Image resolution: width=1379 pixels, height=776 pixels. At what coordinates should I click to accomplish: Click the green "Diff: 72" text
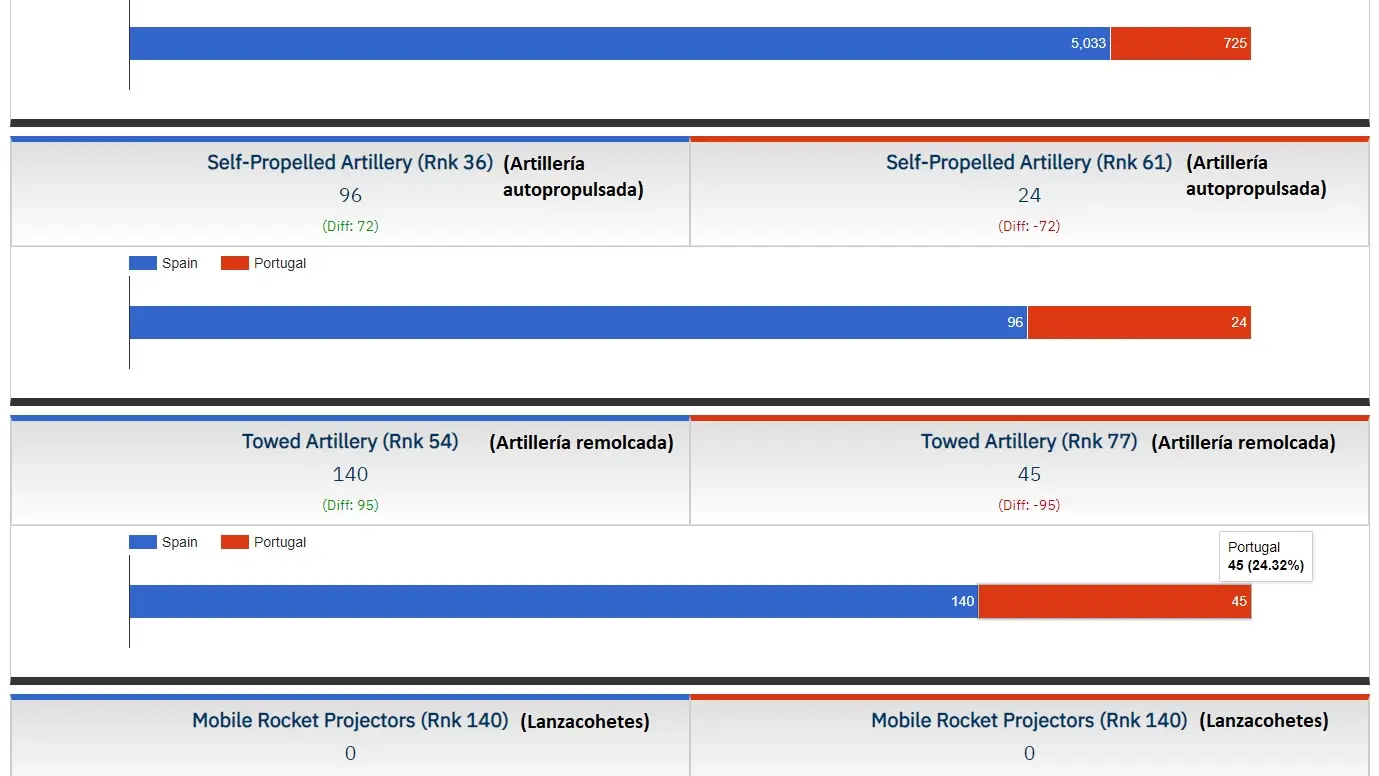click(350, 226)
